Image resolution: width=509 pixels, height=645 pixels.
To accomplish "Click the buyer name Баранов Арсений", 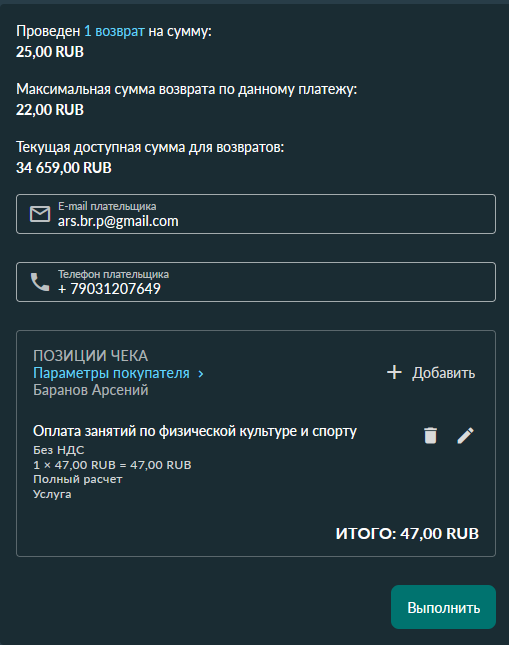I will pyautogui.click(x=91, y=390).
